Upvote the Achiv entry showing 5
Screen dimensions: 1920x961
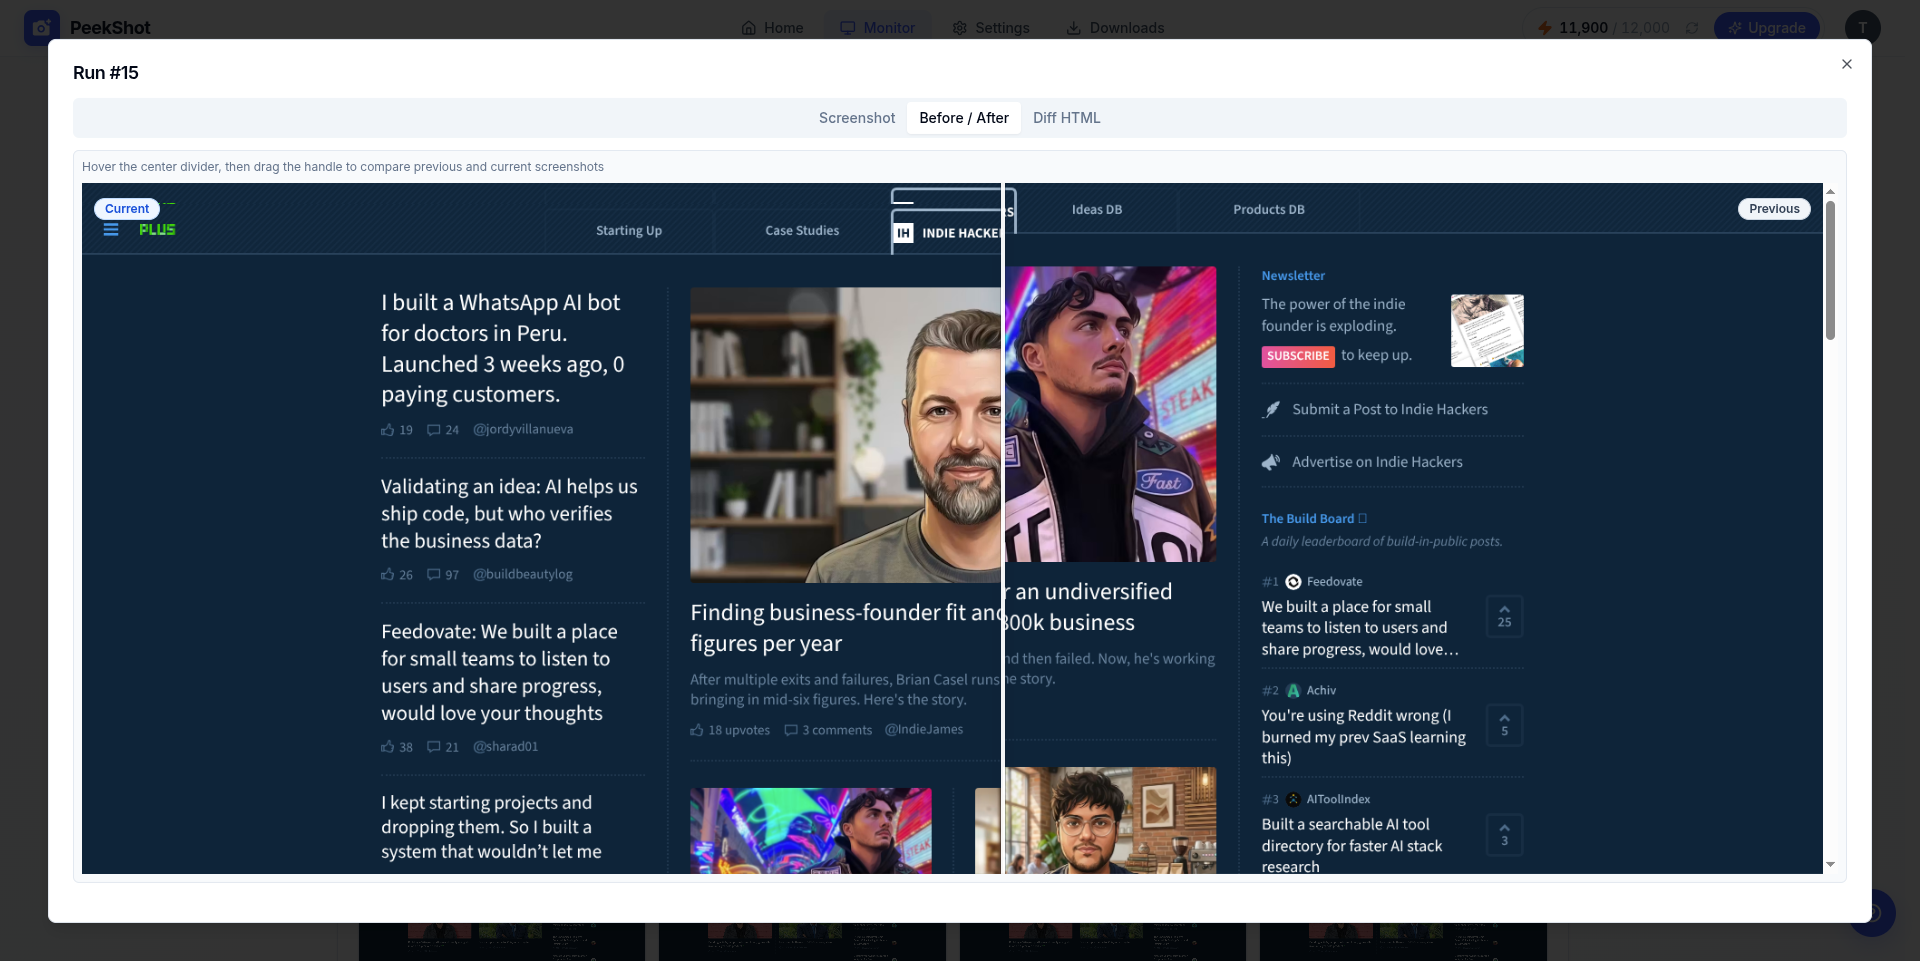click(x=1504, y=726)
